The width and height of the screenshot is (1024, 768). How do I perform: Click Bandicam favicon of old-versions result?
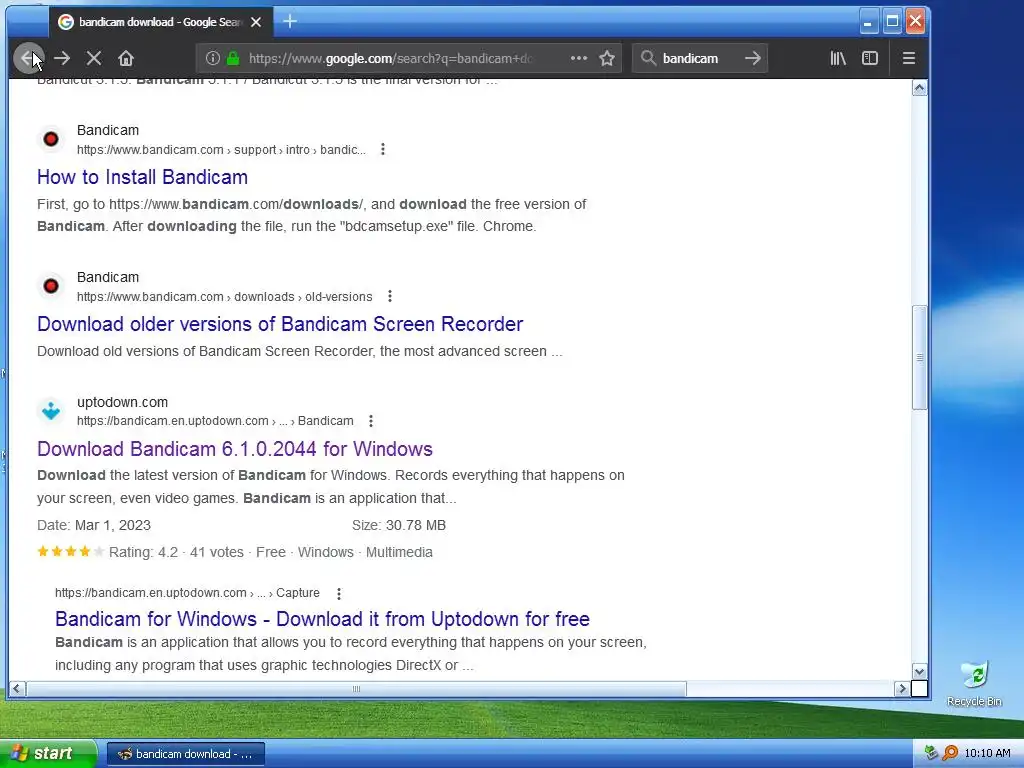51,286
